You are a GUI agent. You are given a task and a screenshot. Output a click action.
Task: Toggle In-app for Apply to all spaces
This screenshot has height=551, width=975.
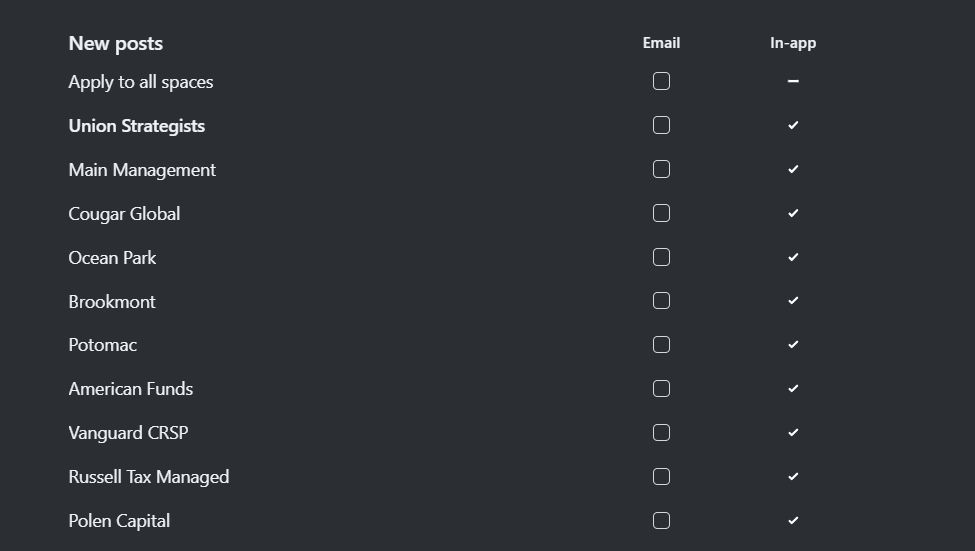click(793, 82)
